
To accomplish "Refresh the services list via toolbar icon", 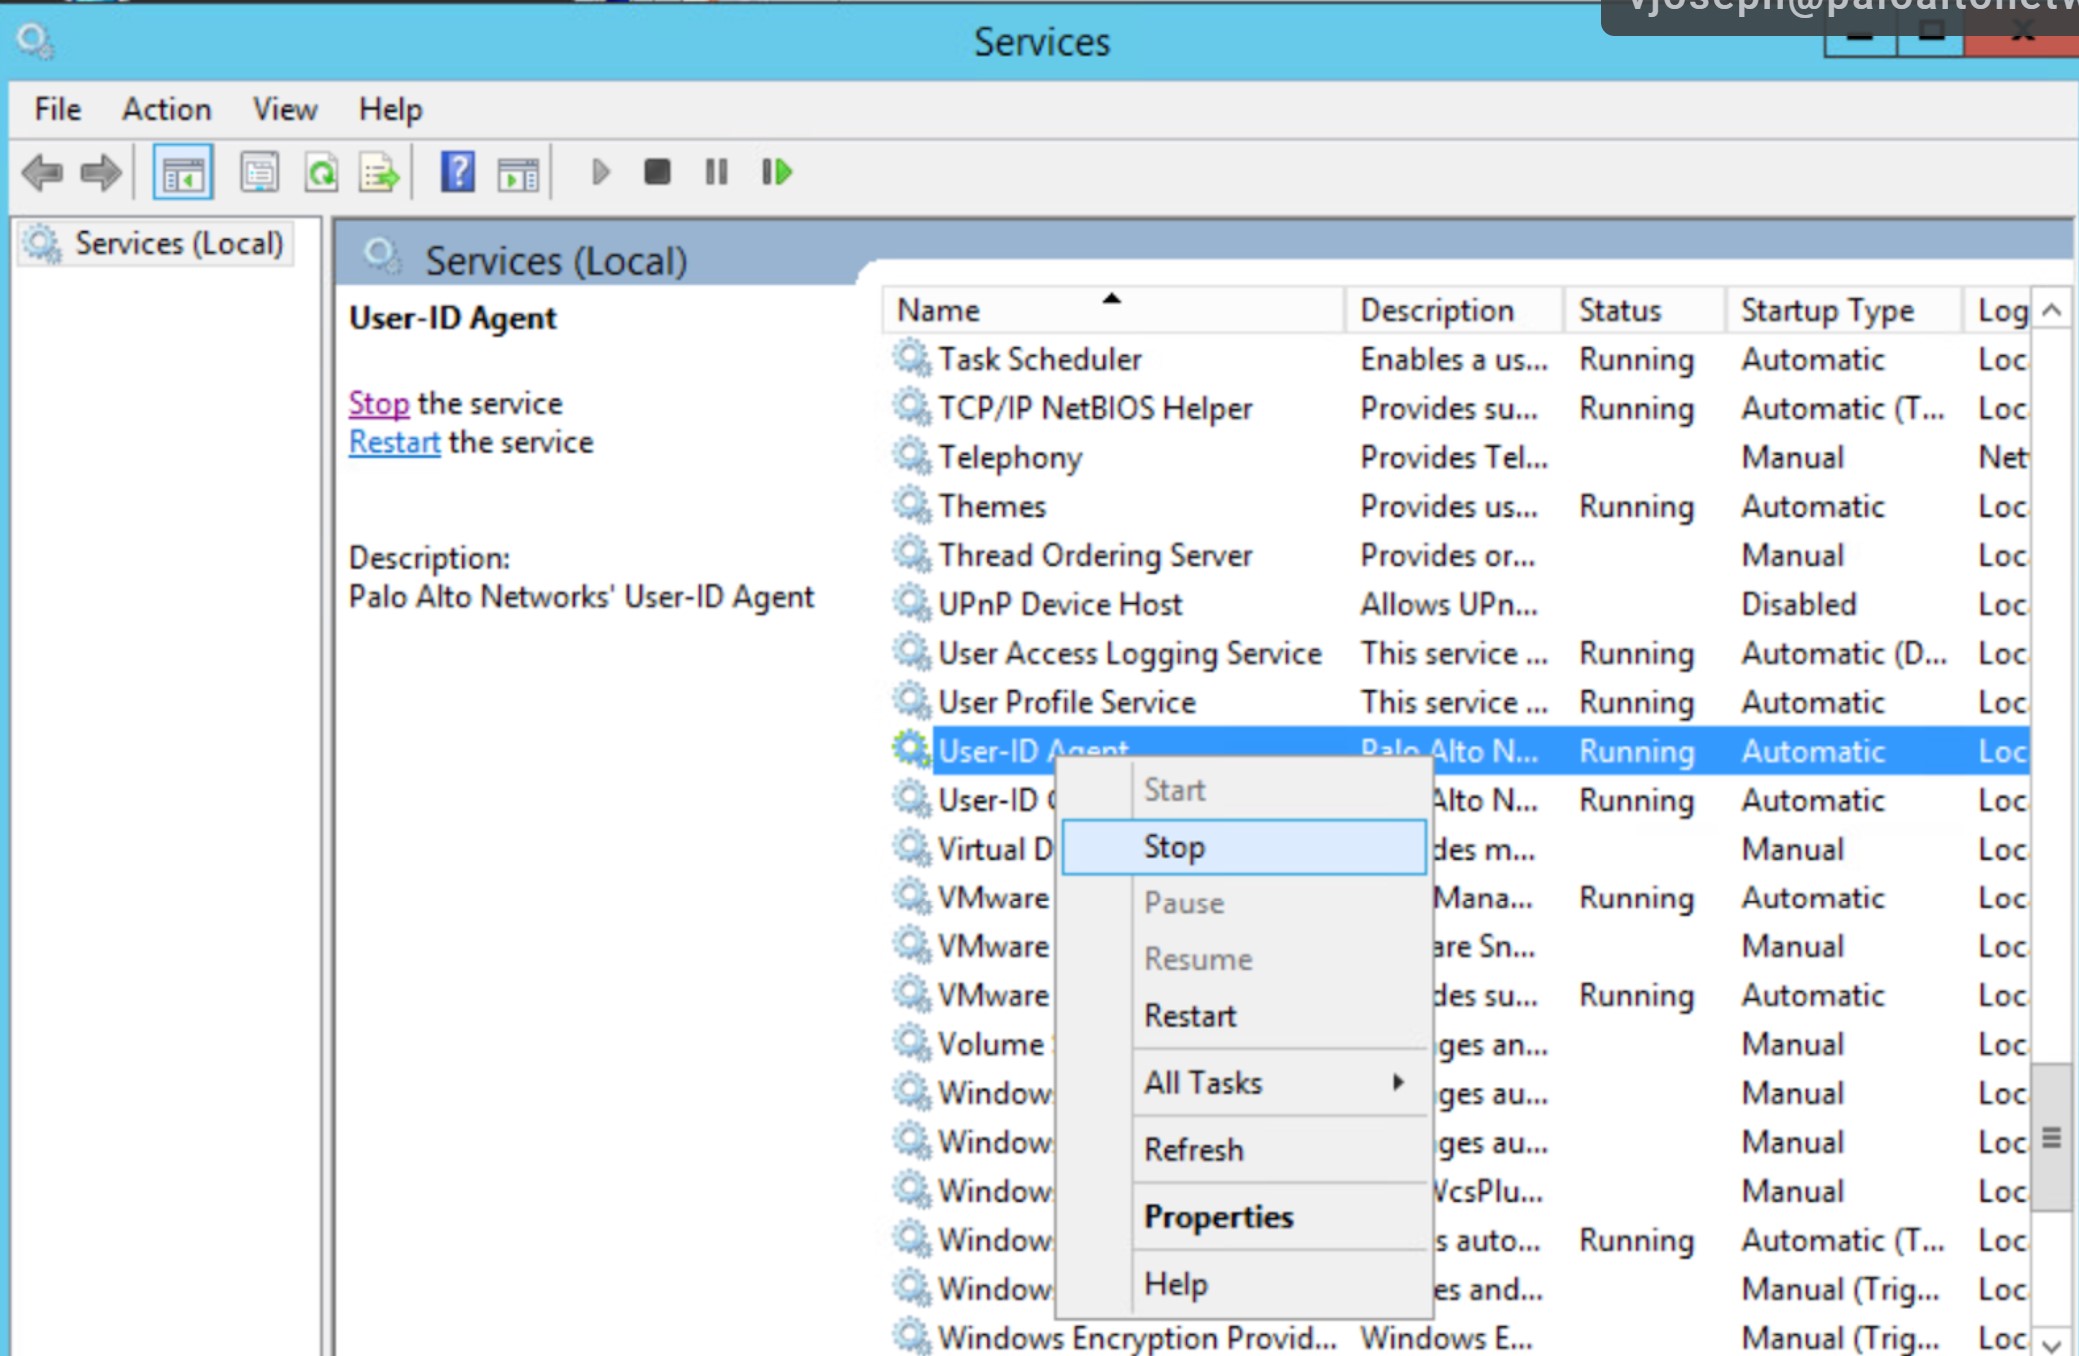I will pyautogui.click(x=320, y=172).
